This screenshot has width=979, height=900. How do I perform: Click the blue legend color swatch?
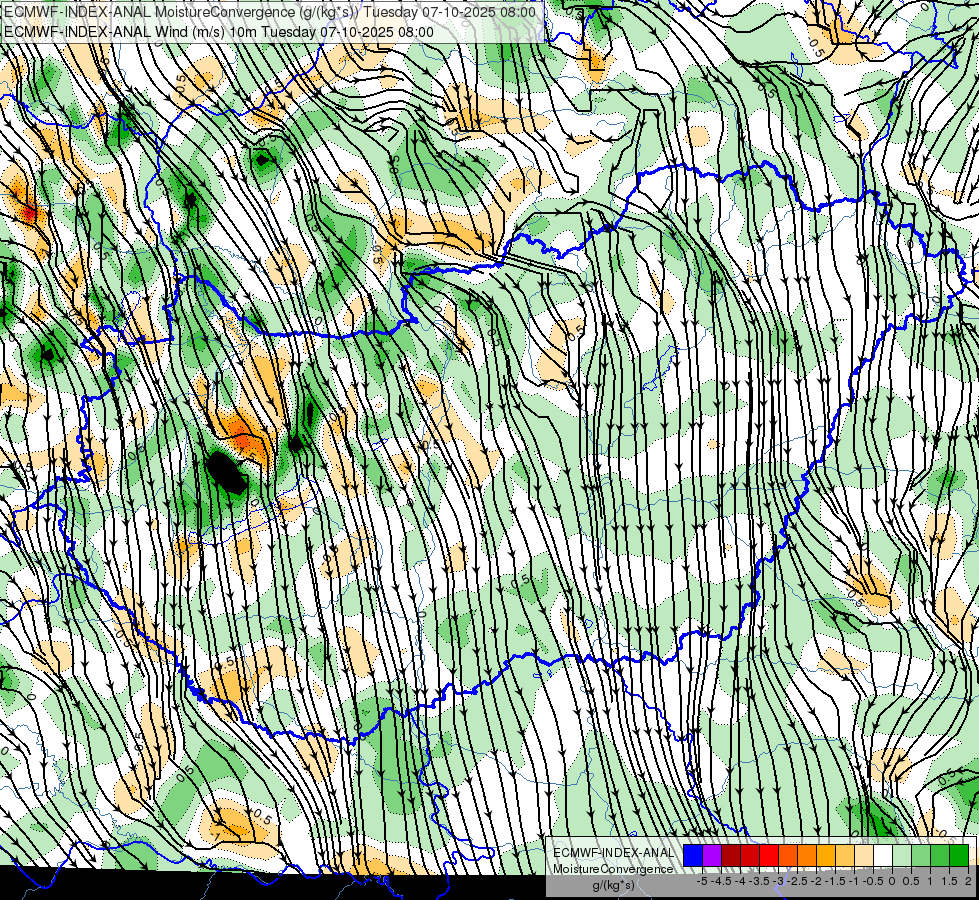coord(693,856)
